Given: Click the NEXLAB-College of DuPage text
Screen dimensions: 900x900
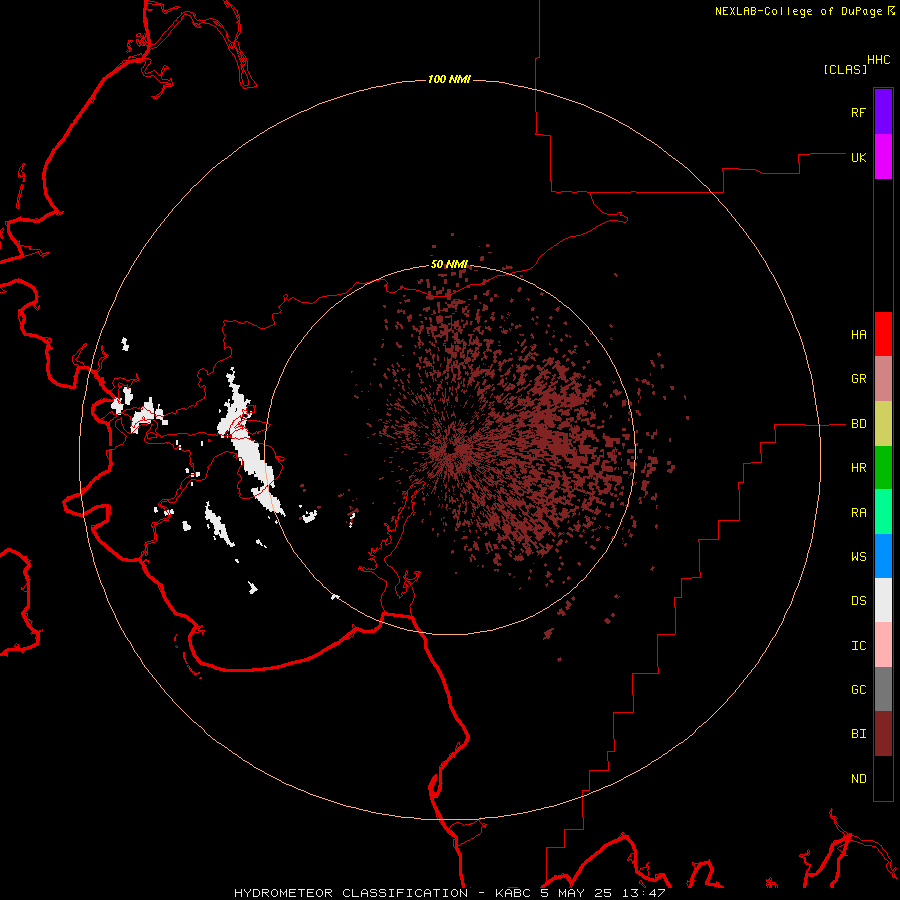Looking at the screenshot, I should click(798, 11).
